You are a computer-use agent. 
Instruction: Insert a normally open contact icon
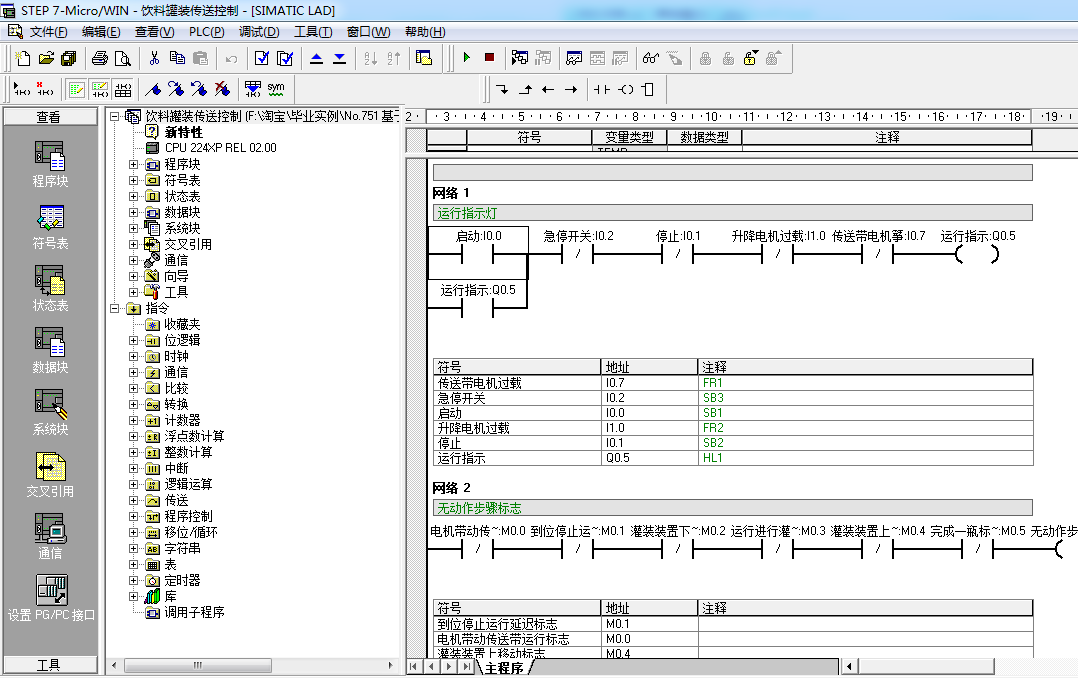[600, 90]
